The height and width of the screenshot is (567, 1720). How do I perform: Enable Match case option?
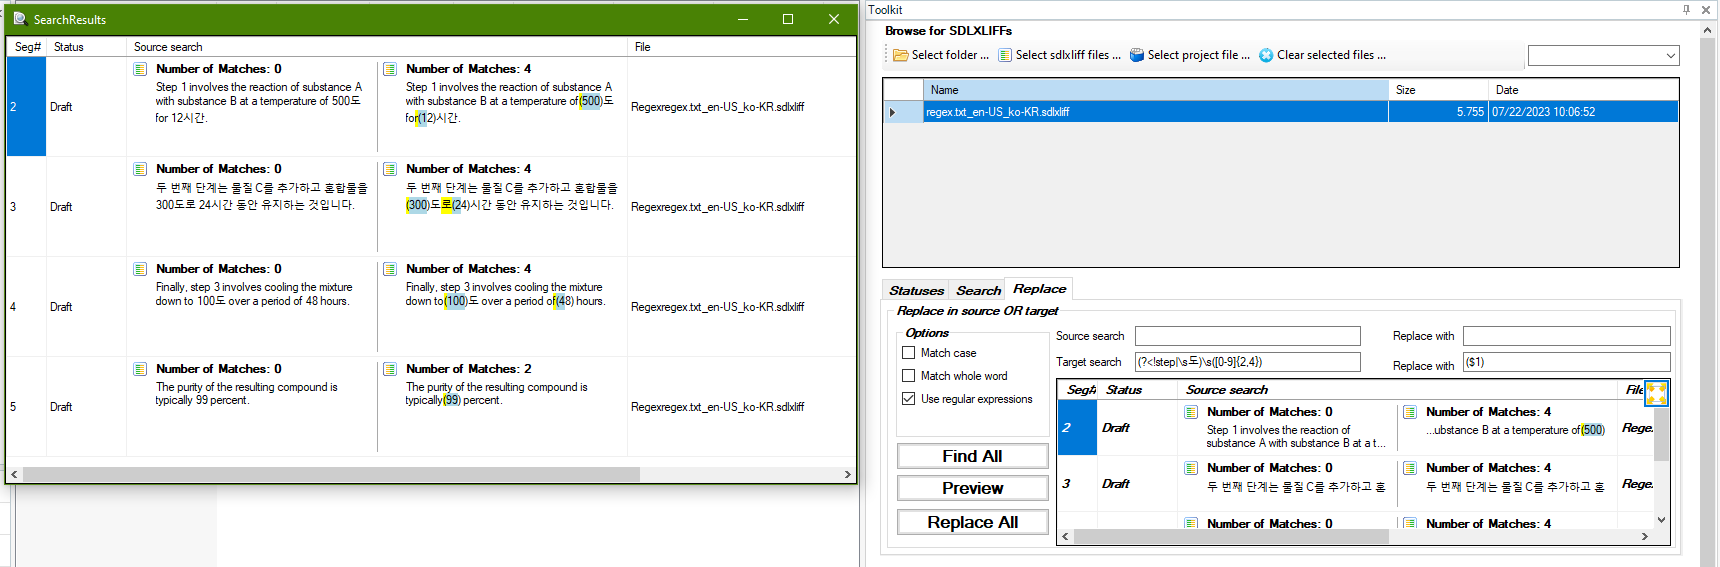(909, 353)
